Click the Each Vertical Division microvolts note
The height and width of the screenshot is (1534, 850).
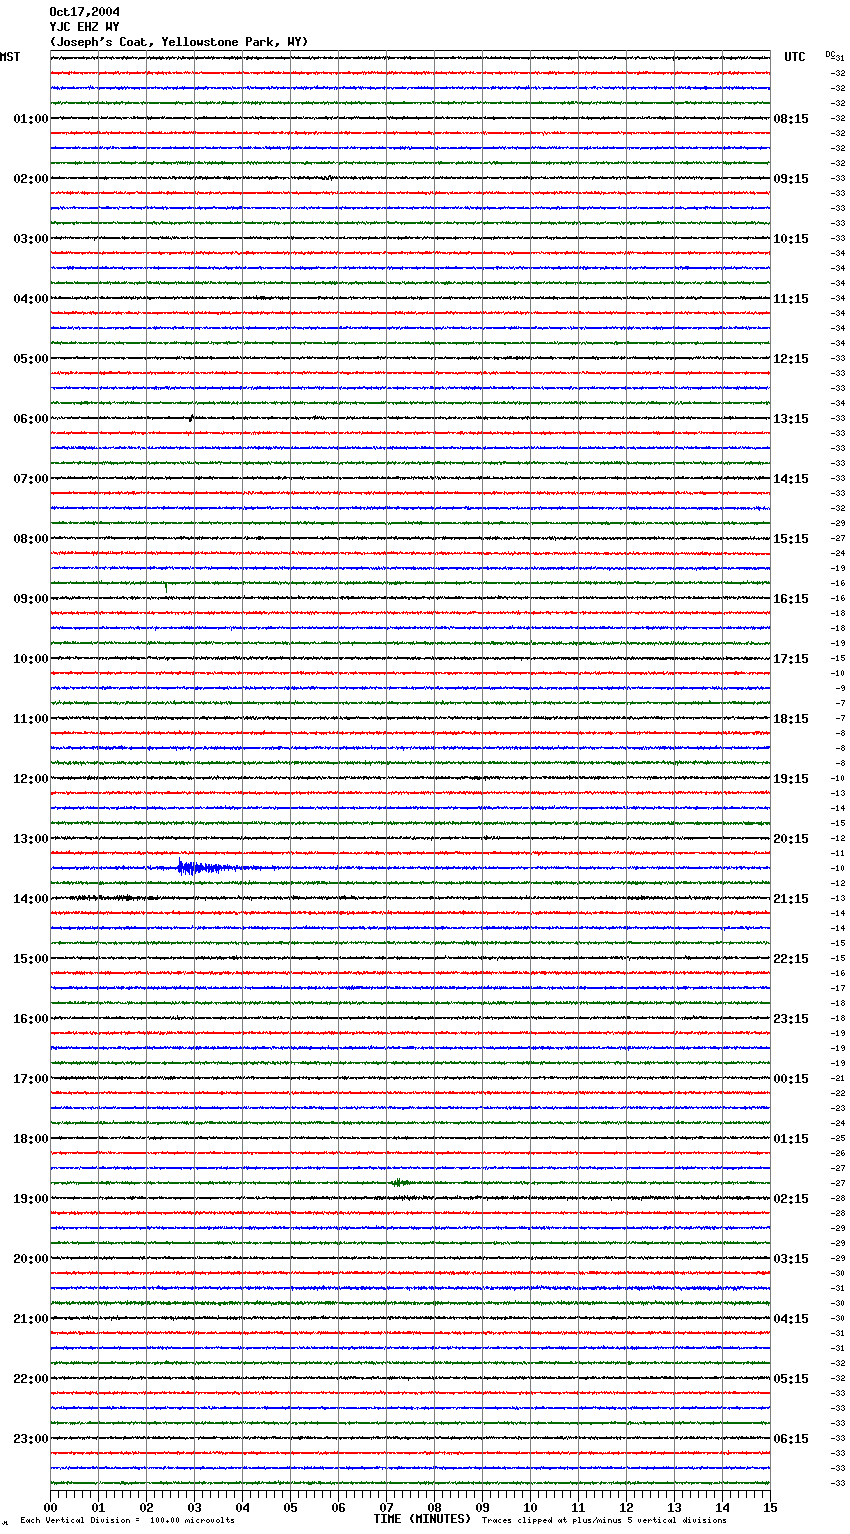(127, 1520)
